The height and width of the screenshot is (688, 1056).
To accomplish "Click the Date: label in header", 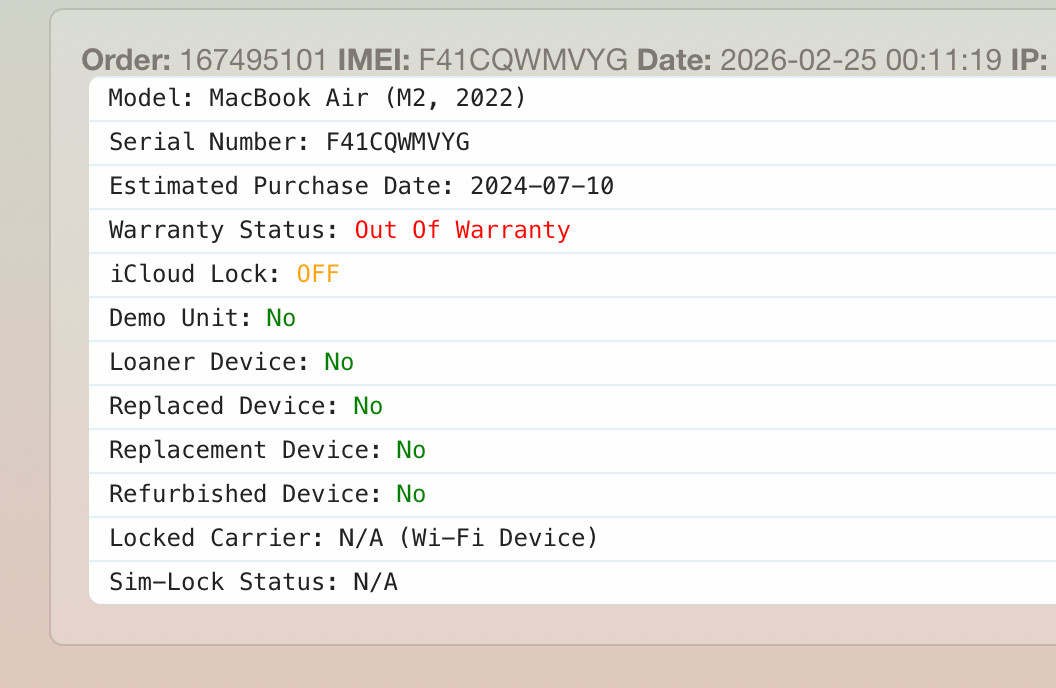I will point(674,60).
